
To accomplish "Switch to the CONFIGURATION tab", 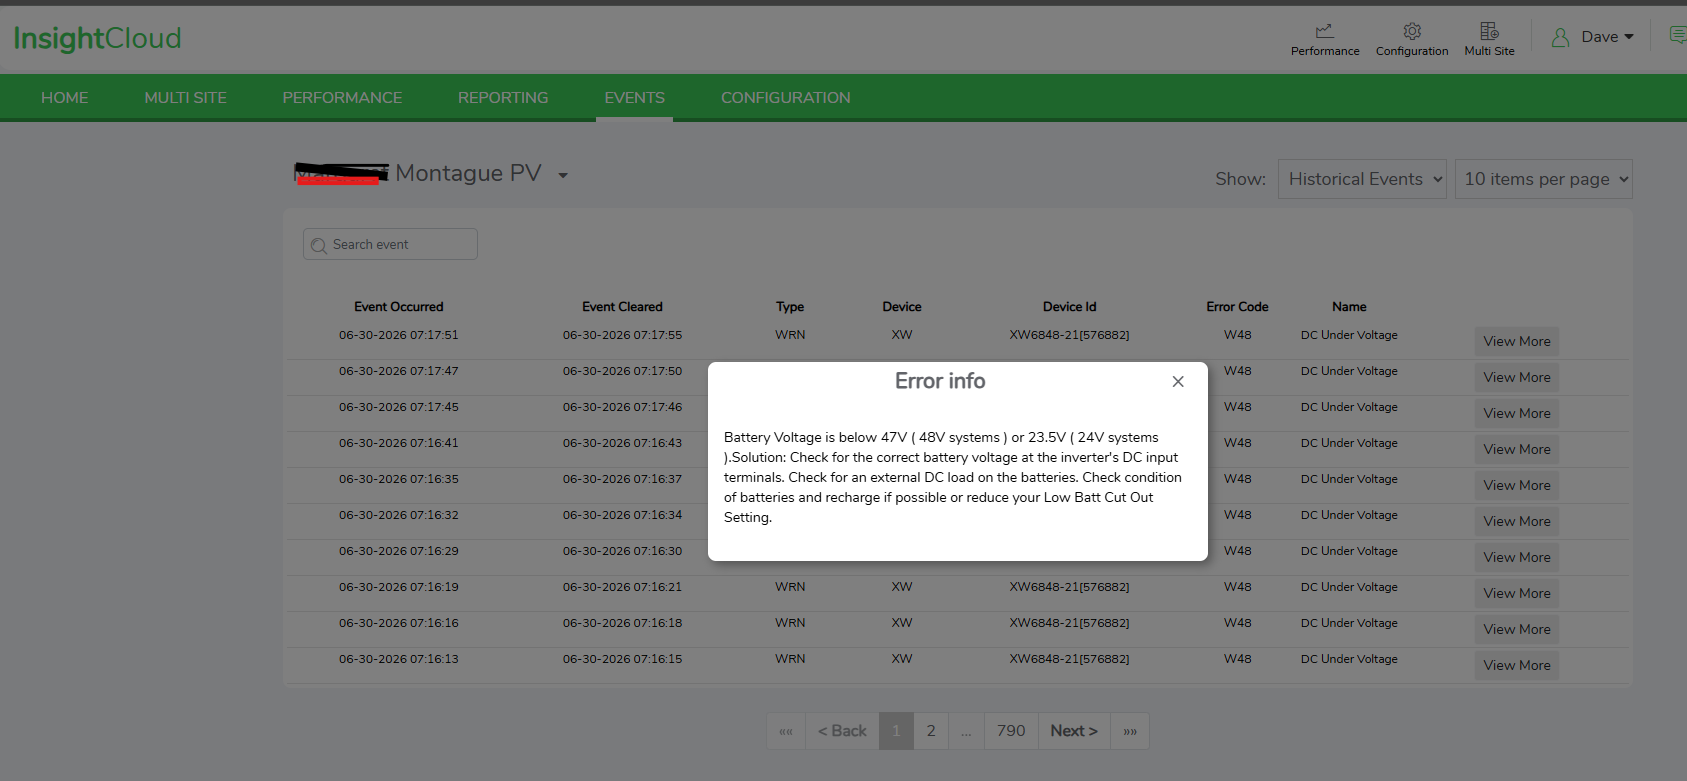I will pyautogui.click(x=786, y=98).
